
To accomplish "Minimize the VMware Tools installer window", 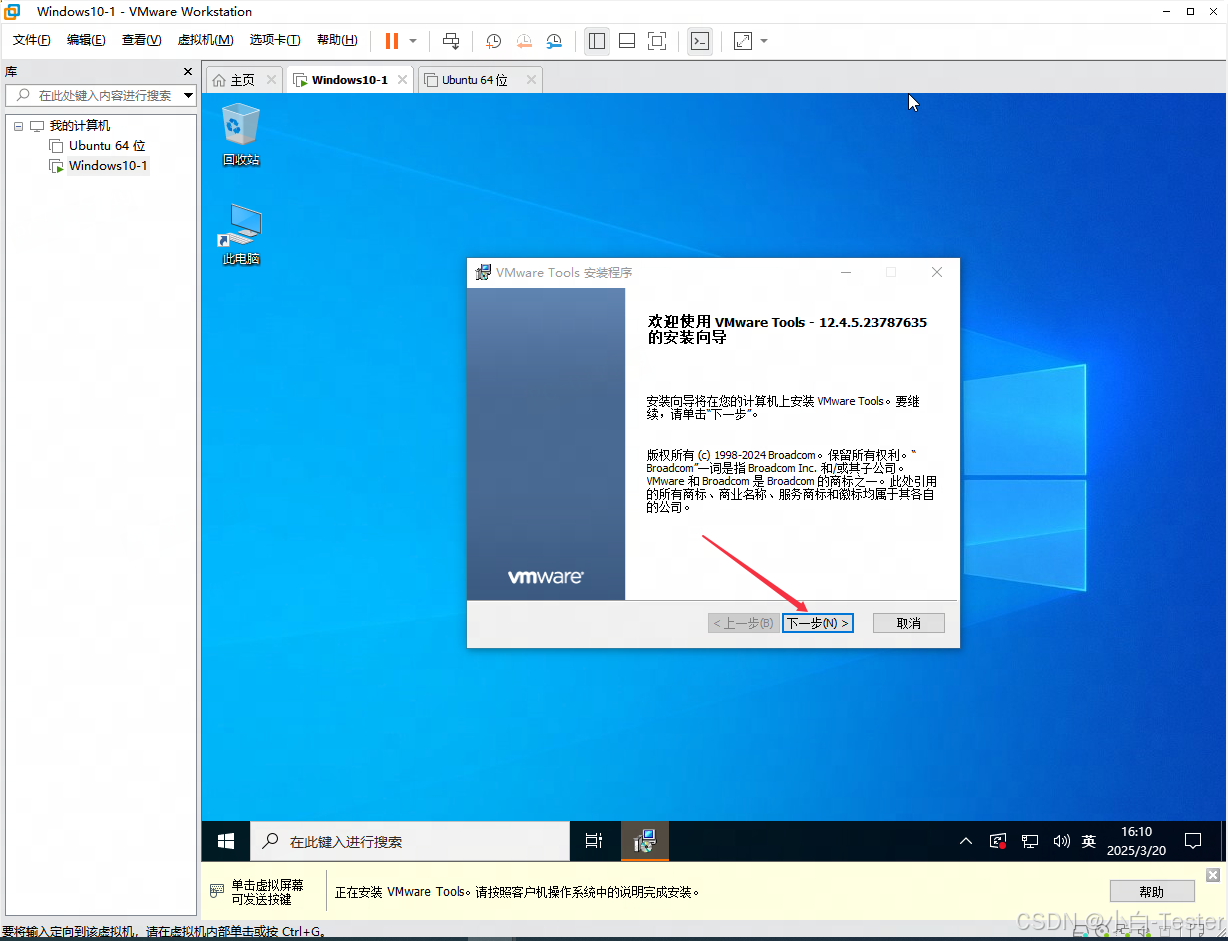I will point(846,272).
